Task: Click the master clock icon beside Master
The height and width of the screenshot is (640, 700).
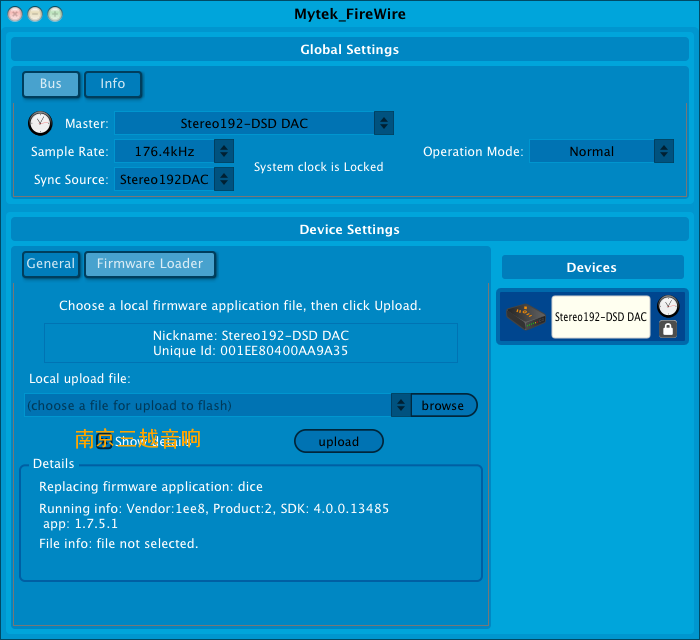Action: tap(40, 123)
